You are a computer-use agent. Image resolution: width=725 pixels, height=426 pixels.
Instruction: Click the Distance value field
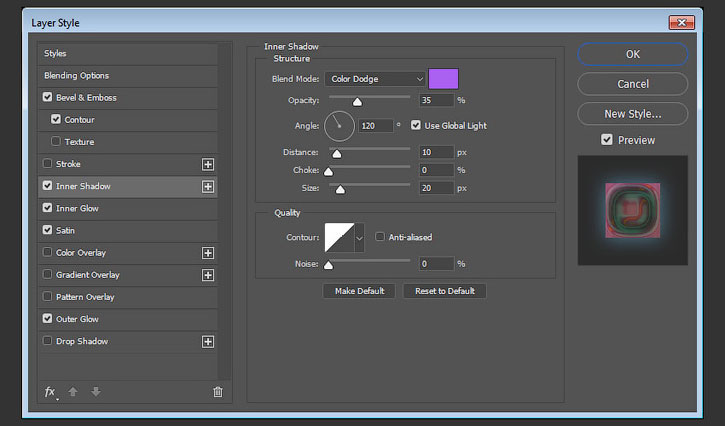pos(436,152)
